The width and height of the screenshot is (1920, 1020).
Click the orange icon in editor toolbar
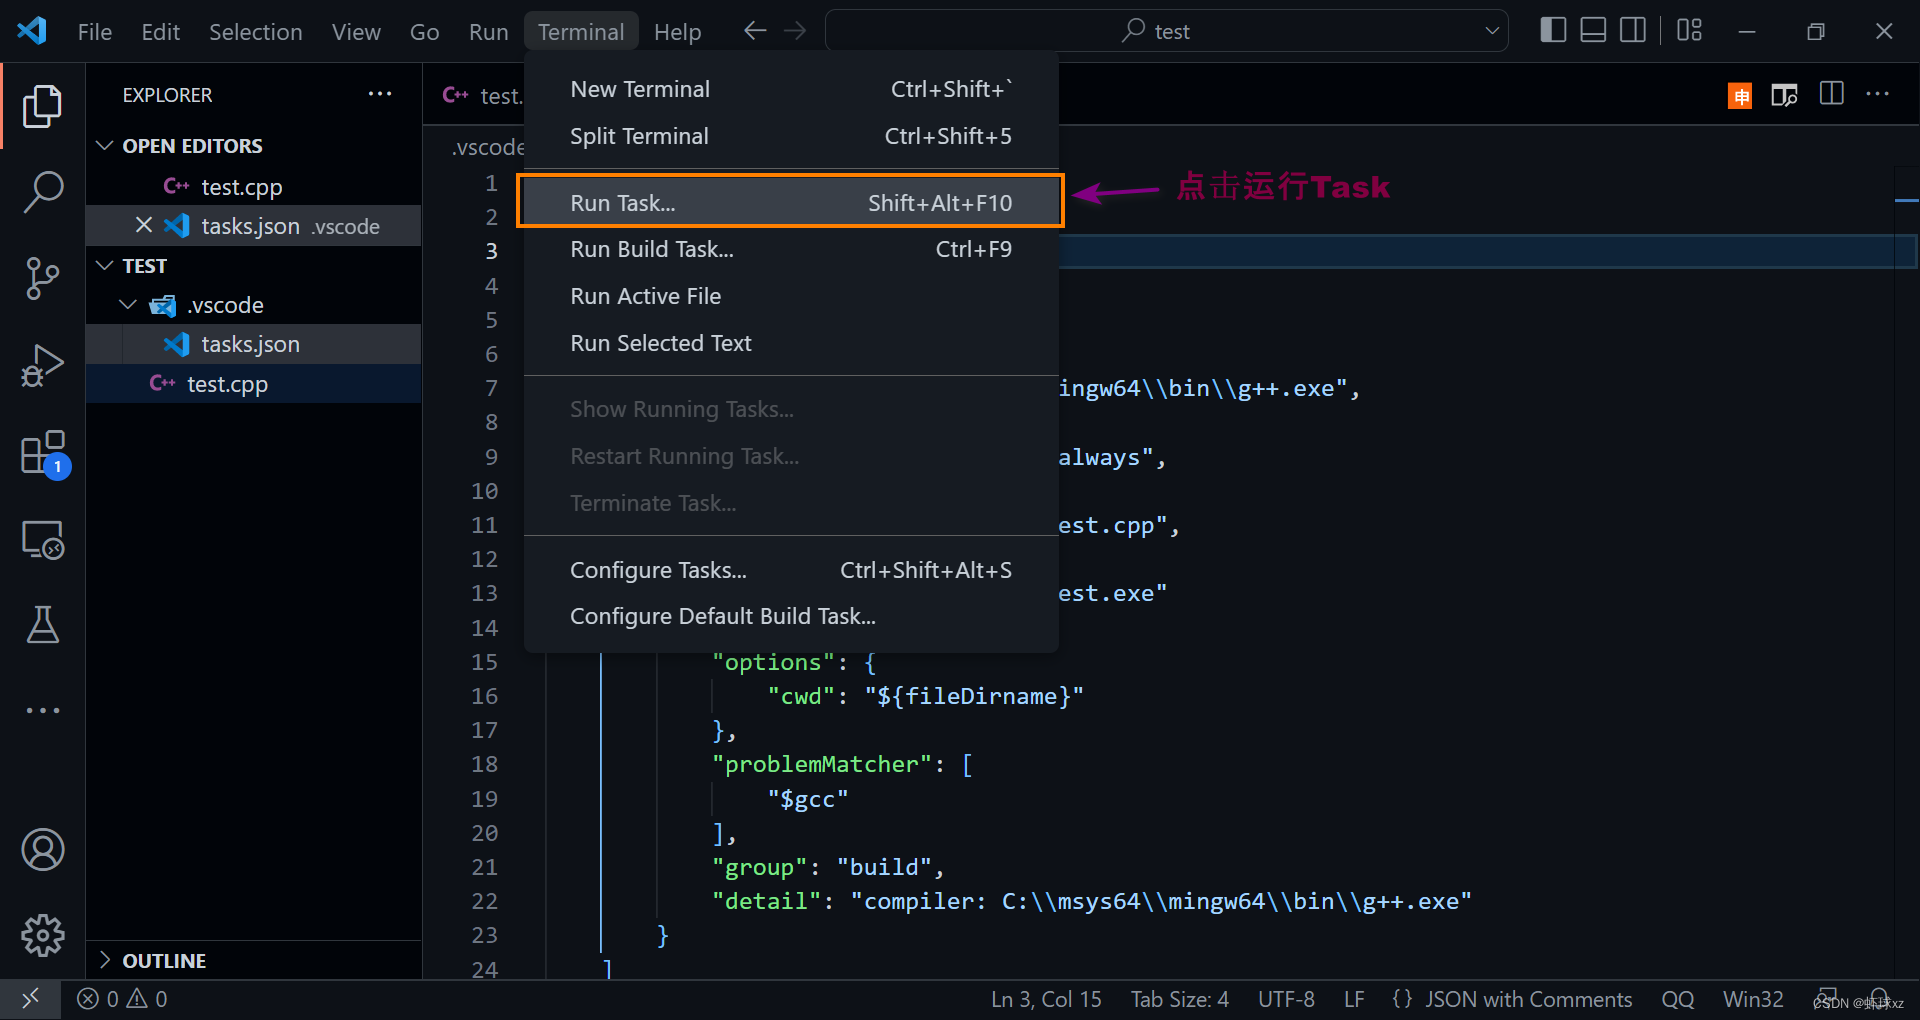pos(1740,95)
